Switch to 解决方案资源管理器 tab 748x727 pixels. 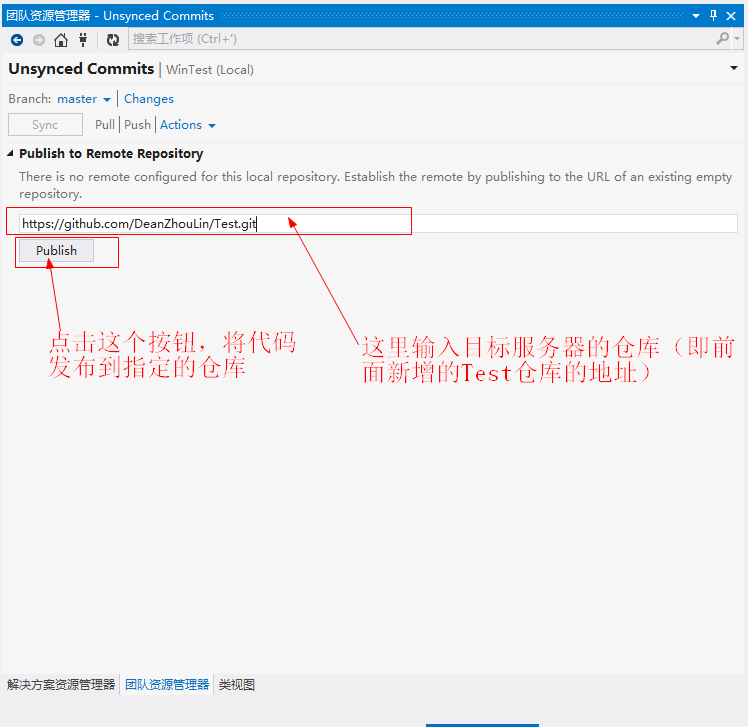(x=61, y=685)
